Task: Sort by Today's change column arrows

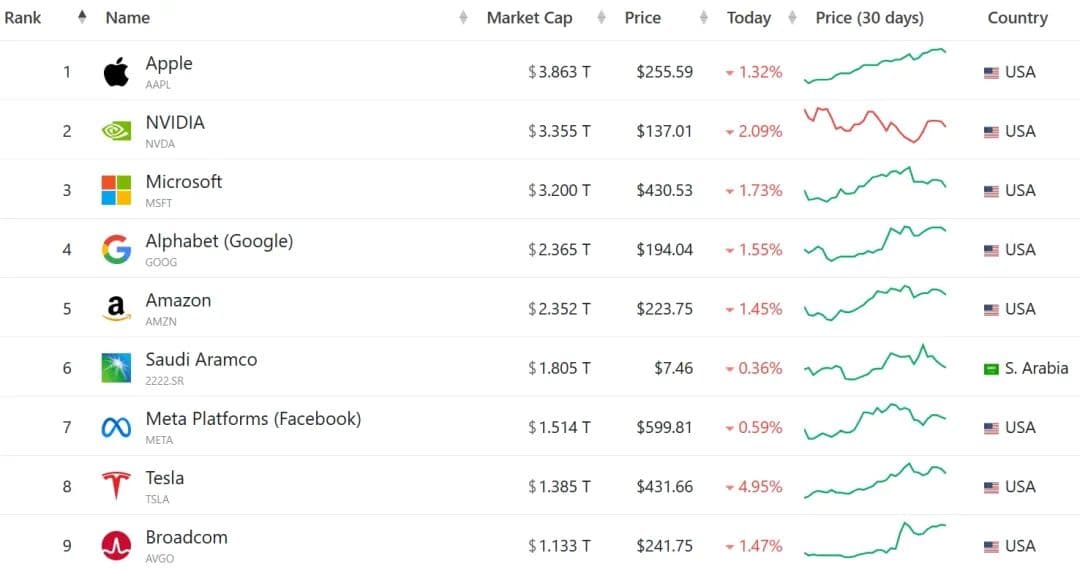Action: (792, 17)
